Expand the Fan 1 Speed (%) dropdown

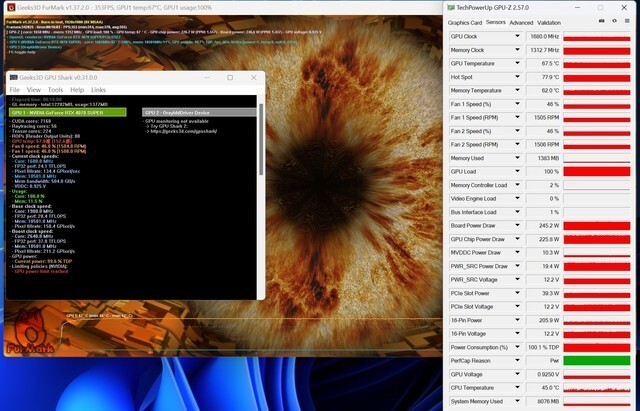coord(517,104)
